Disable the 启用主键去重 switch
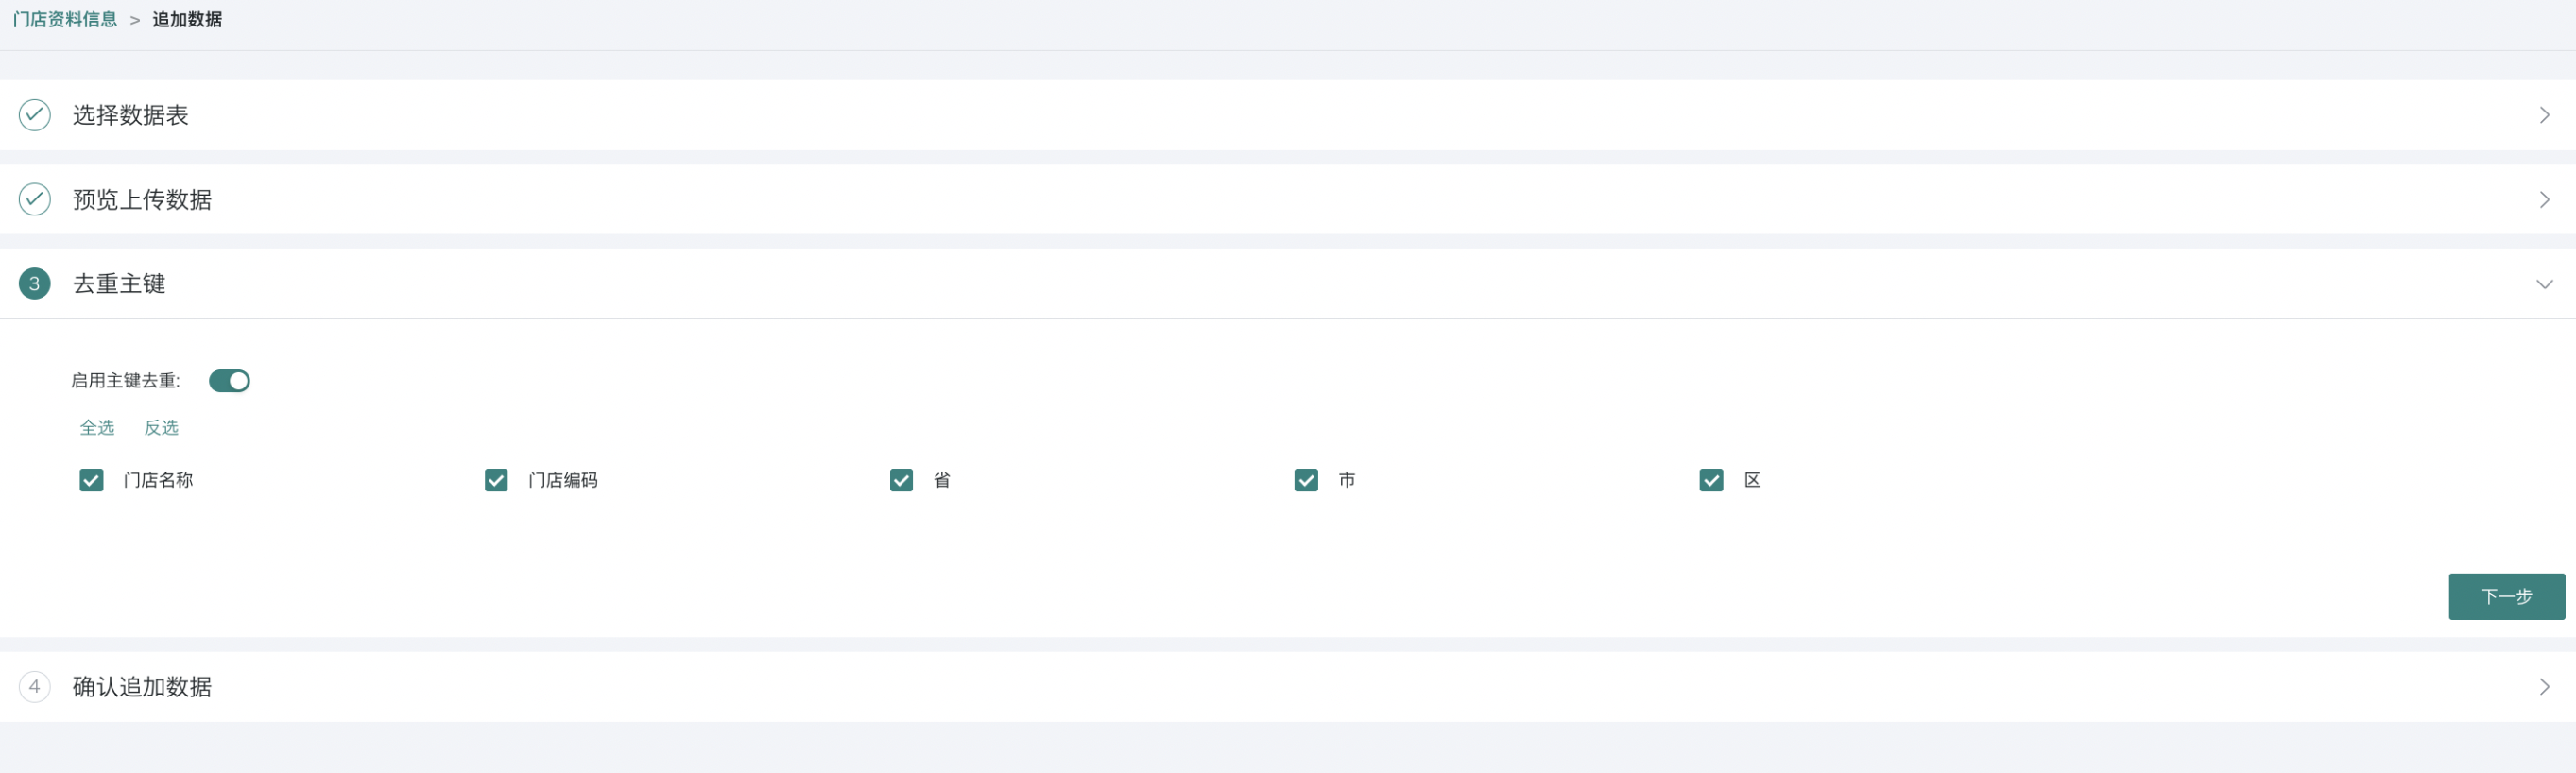Screen dimensions: 2576x773 click(229, 380)
